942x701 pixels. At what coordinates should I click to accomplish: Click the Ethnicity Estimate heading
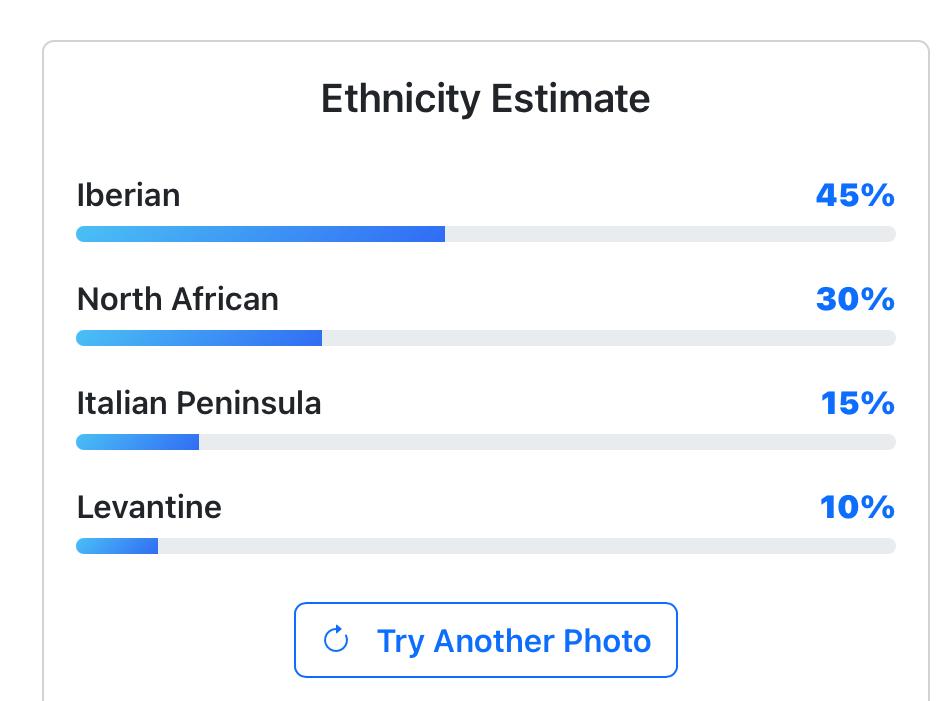[485, 99]
